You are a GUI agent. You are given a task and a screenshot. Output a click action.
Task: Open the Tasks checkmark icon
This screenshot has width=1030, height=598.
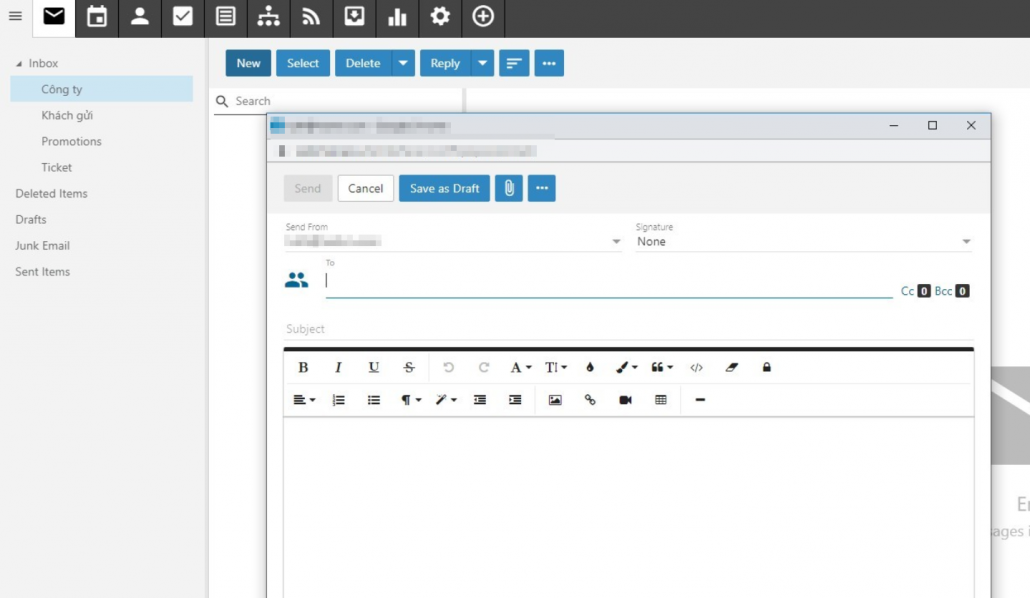pyautogui.click(x=183, y=16)
